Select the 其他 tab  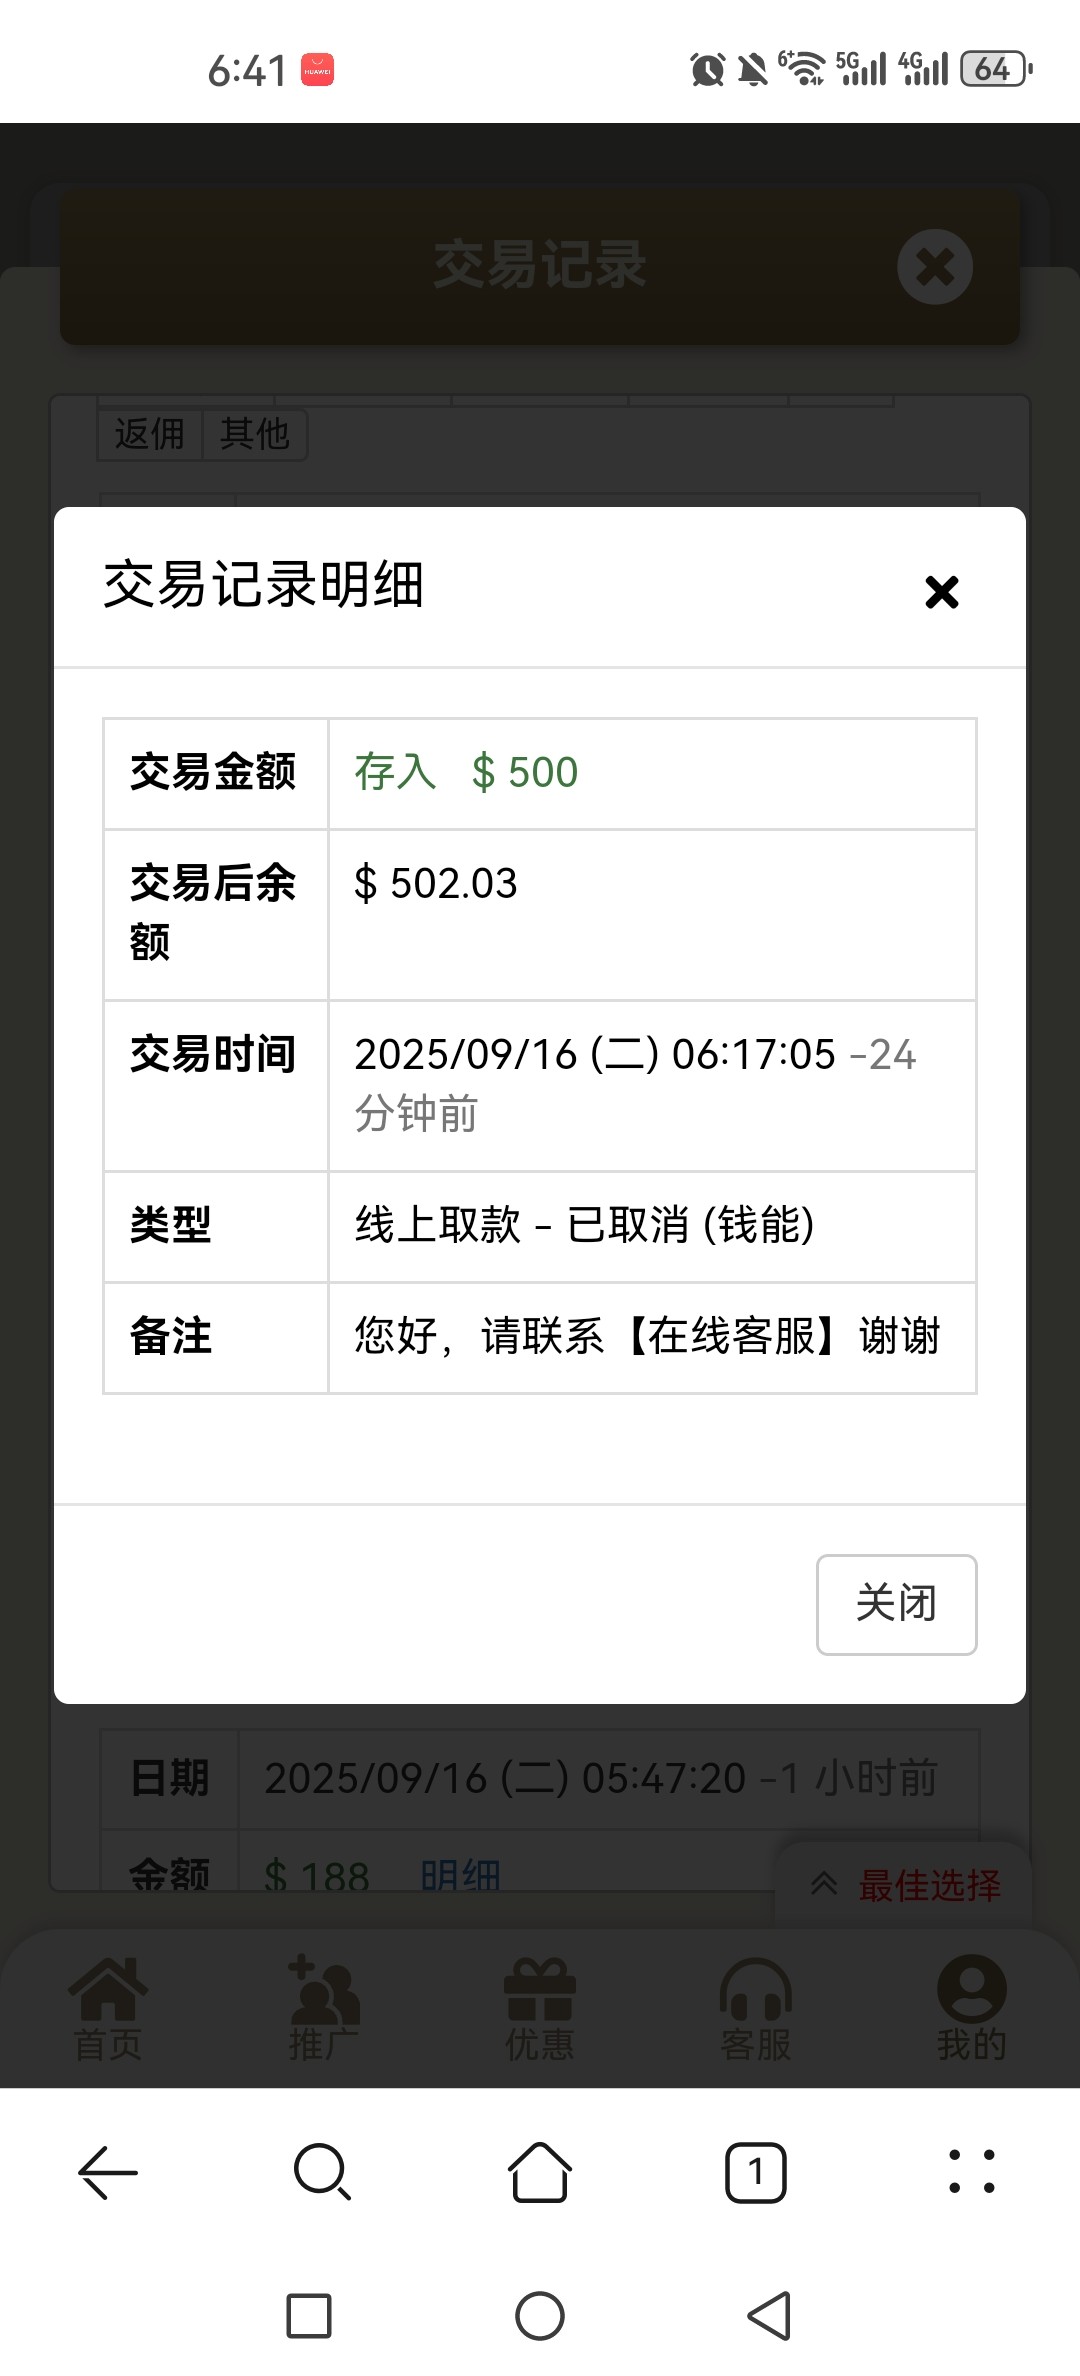pos(255,434)
